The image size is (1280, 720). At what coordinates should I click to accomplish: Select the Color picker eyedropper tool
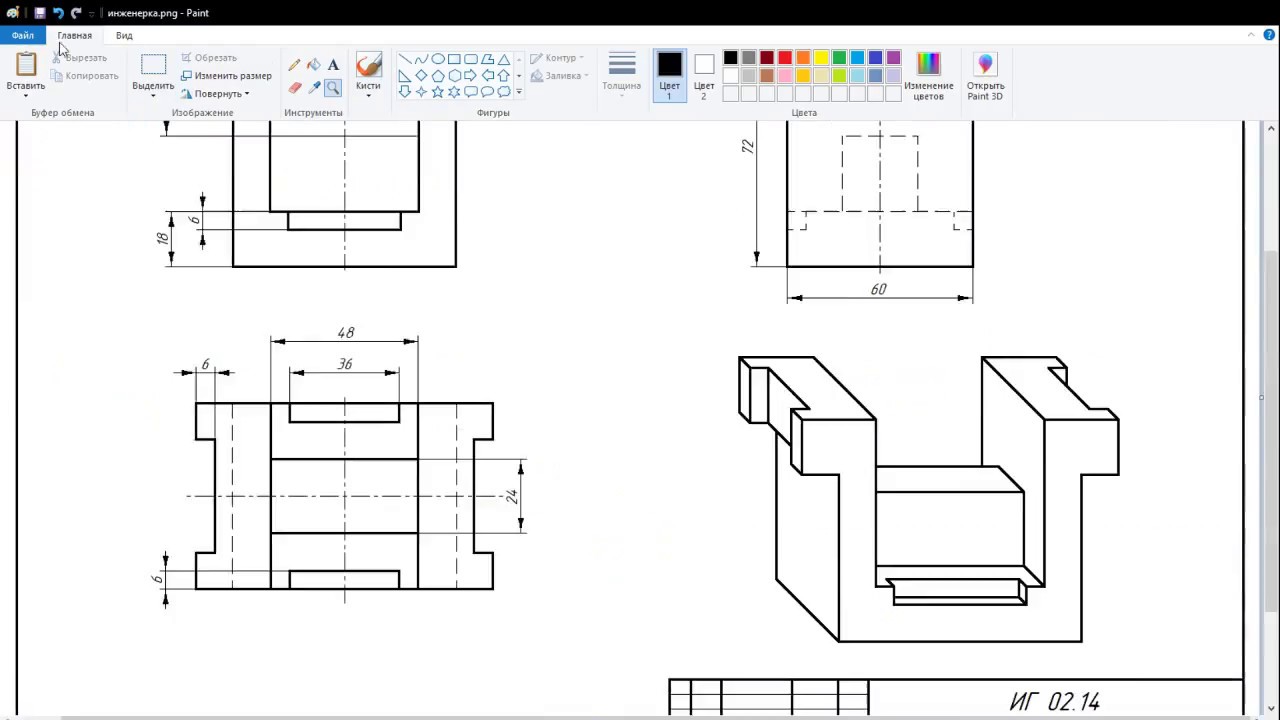click(x=314, y=88)
